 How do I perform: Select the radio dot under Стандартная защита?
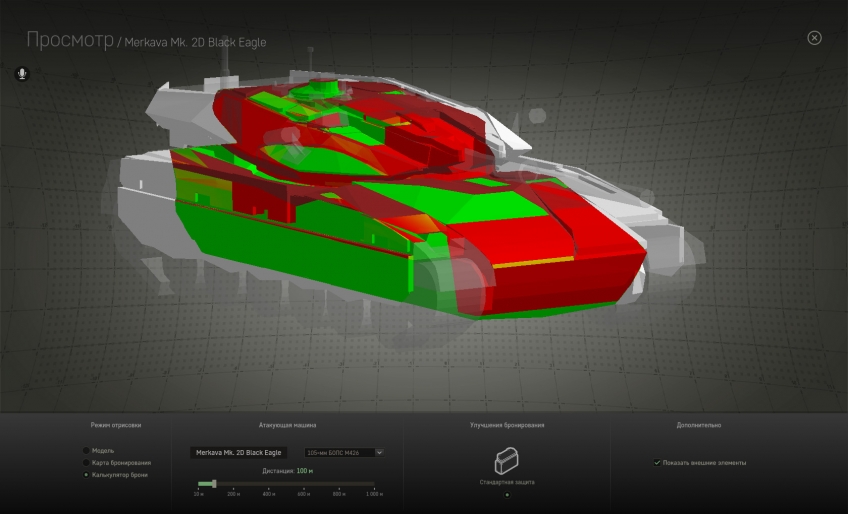tap(507, 495)
